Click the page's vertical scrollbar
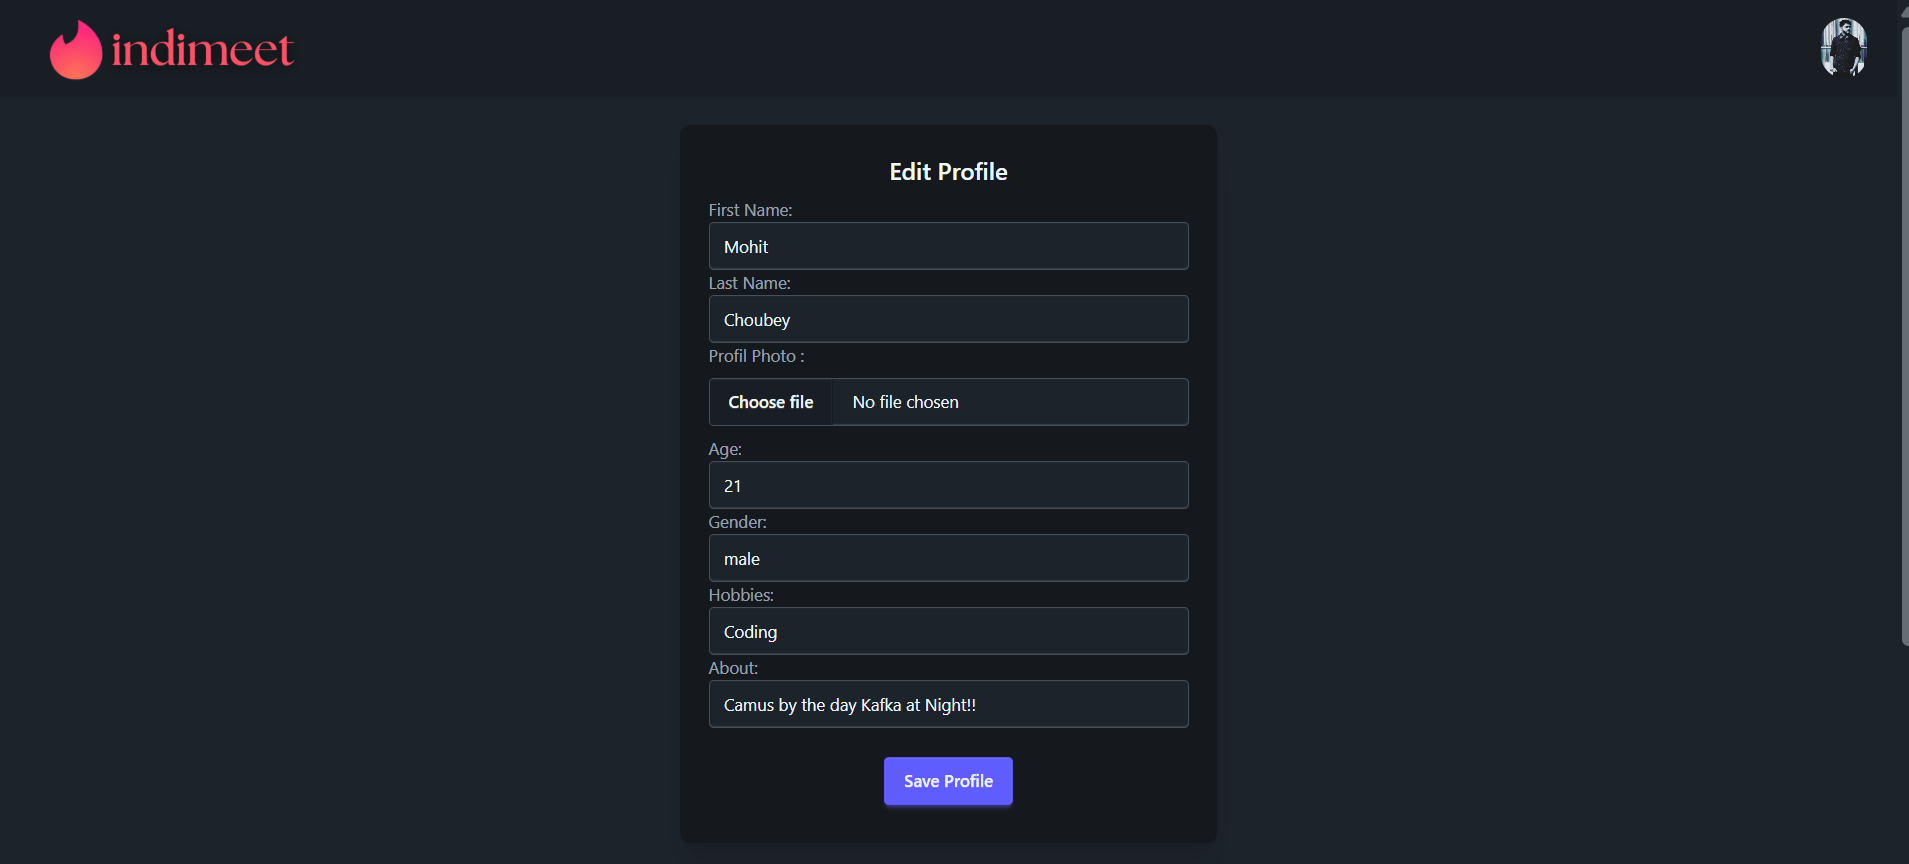Image resolution: width=1909 pixels, height=864 pixels. (x=1904, y=330)
